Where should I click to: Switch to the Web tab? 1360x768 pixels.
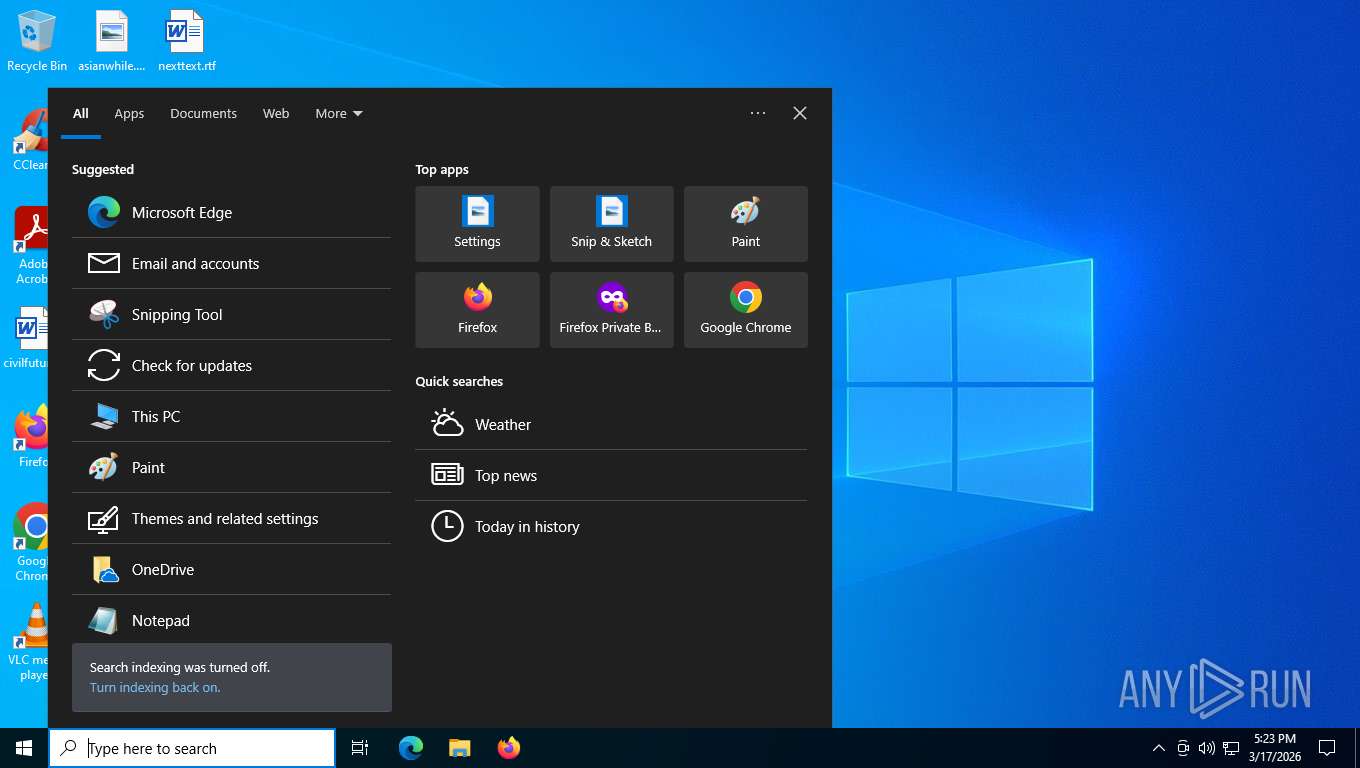pos(276,113)
